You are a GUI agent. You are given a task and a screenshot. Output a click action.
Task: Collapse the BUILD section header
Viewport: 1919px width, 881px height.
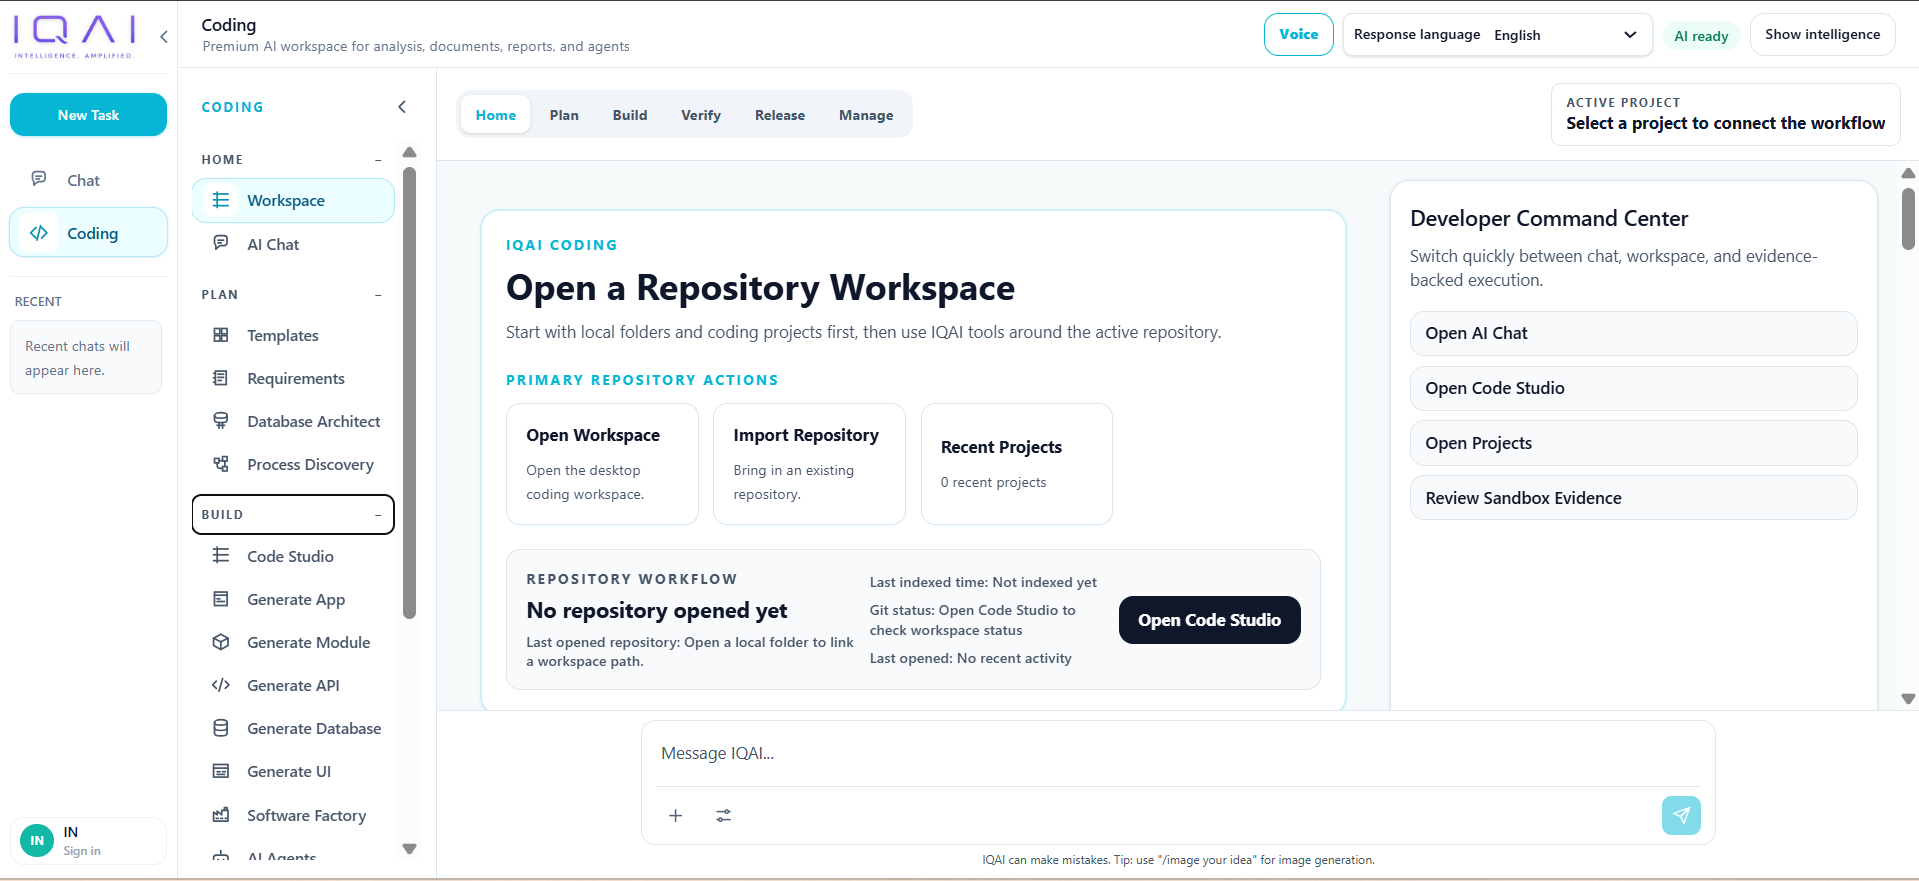[x=379, y=515]
